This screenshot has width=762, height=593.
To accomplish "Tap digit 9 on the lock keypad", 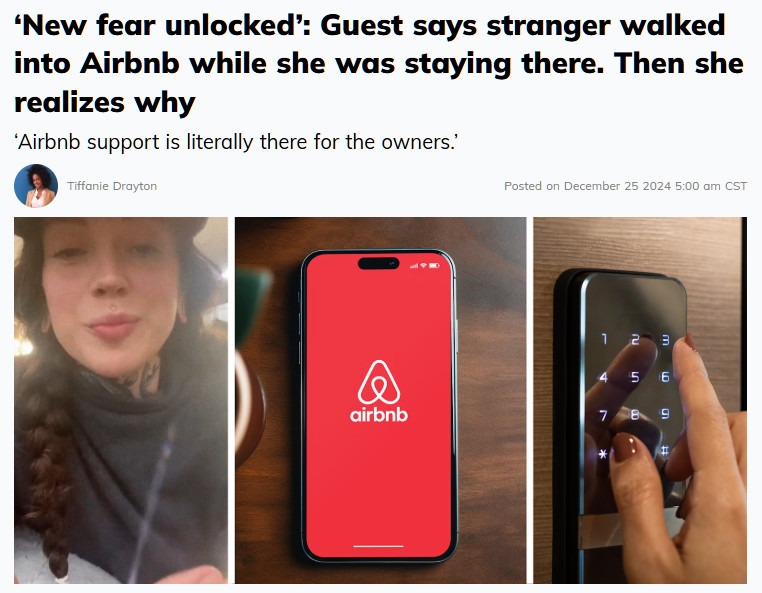I will (x=665, y=414).
